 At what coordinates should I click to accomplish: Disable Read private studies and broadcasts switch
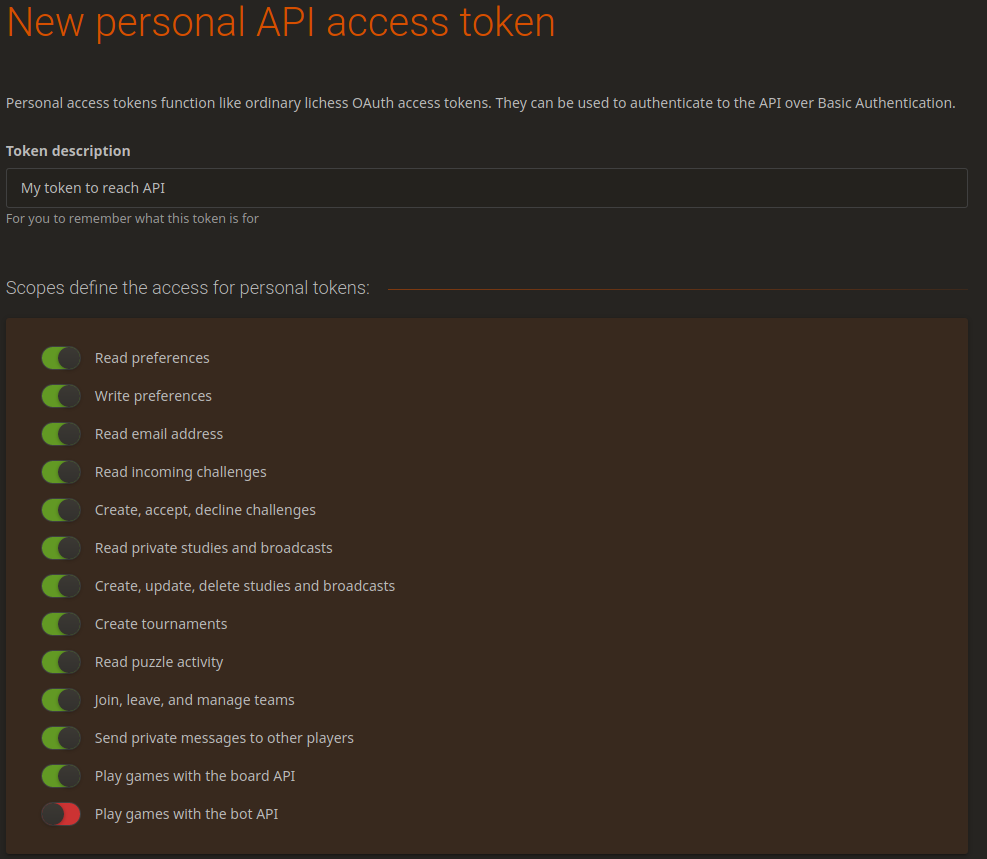(x=61, y=548)
